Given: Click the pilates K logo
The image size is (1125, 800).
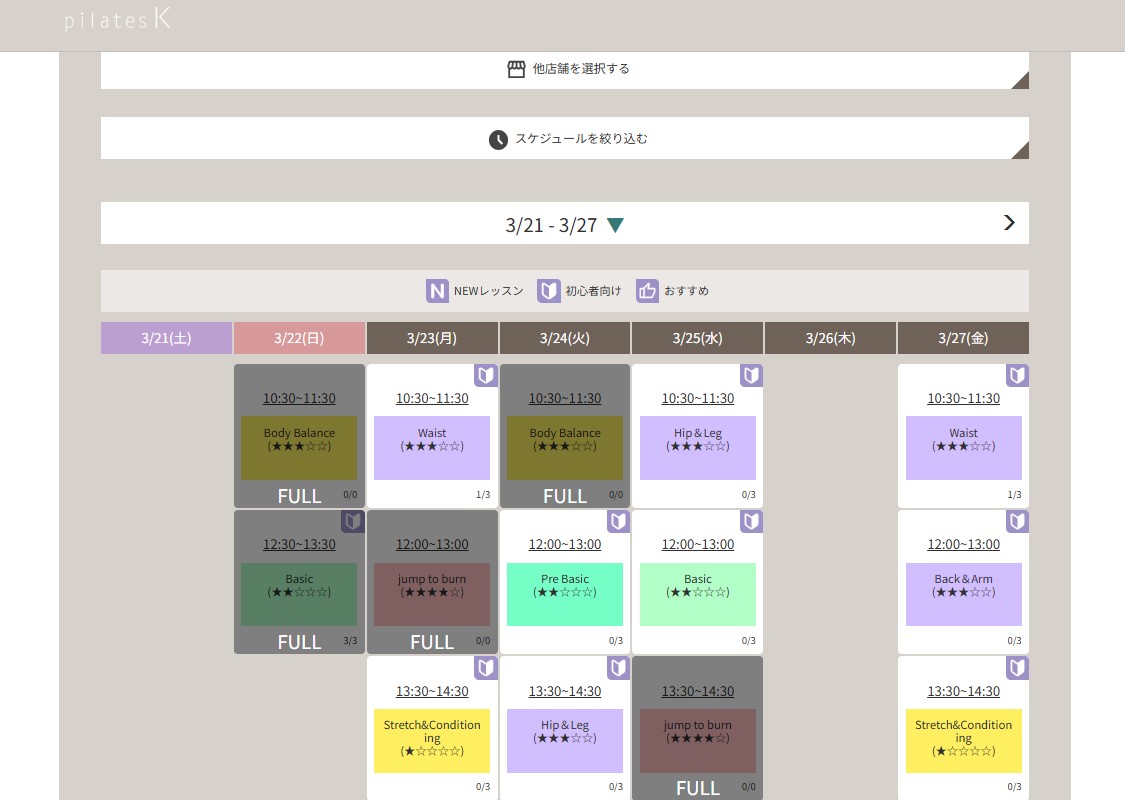Looking at the screenshot, I should pyautogui.click(x=117, y=20).
